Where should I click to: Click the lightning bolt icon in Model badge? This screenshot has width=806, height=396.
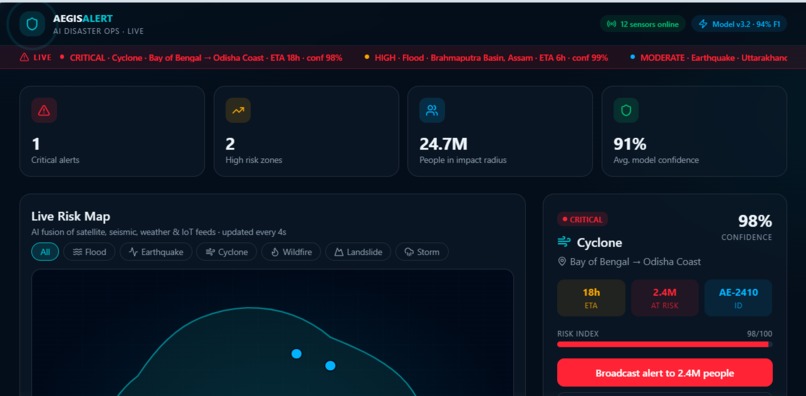[x=703, y=24]
